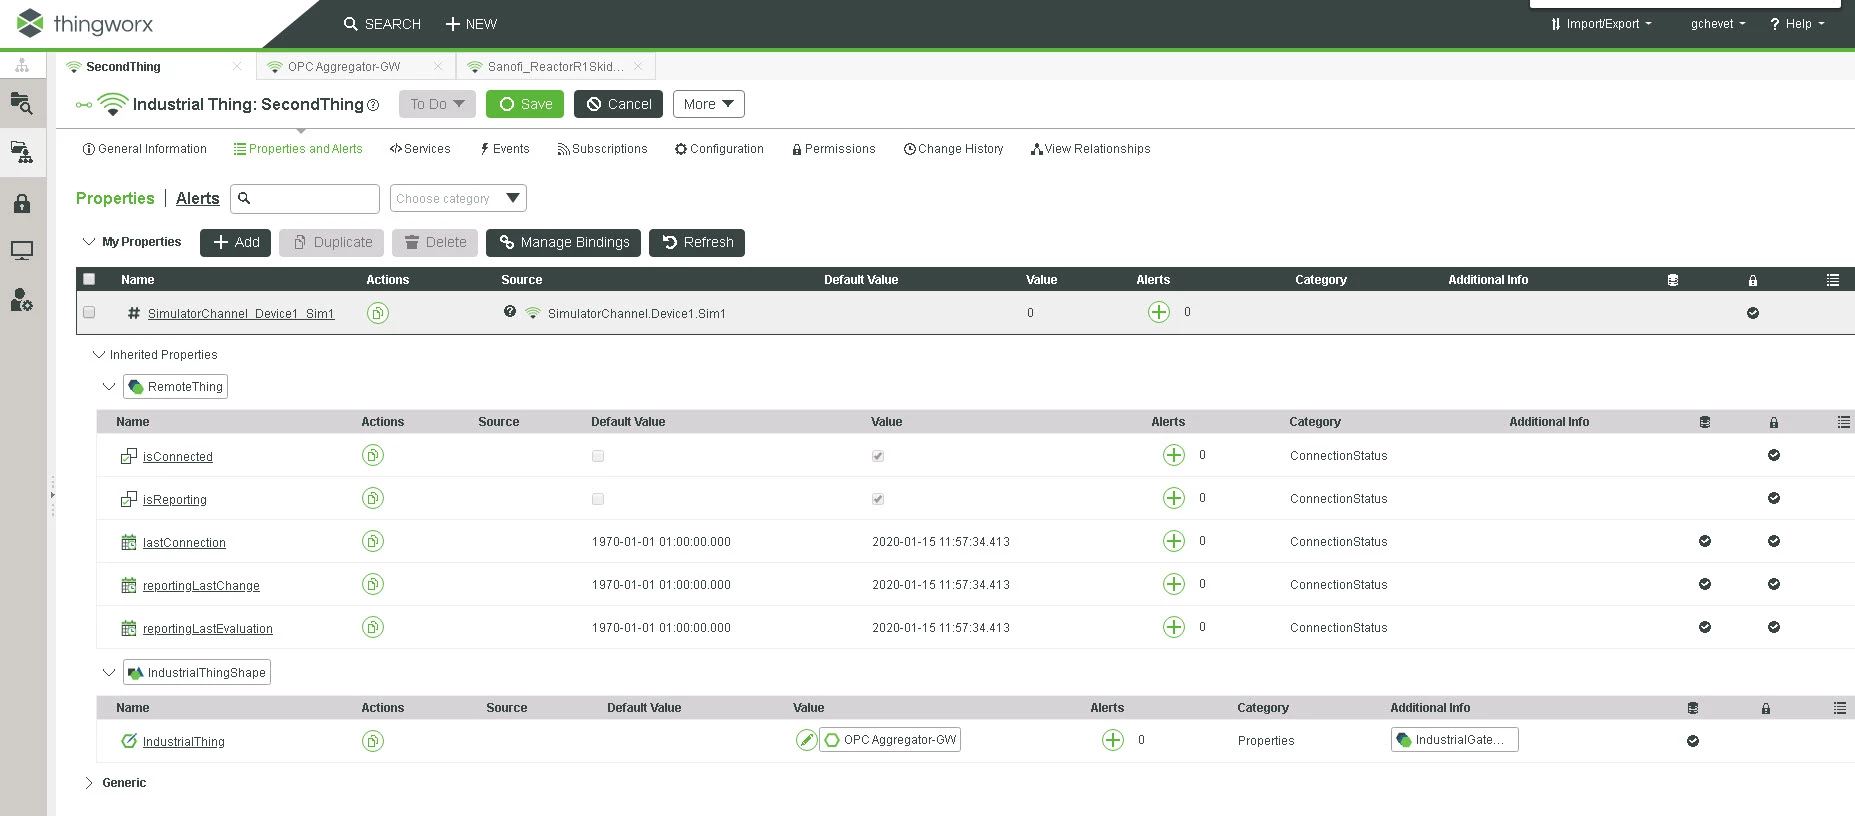Click the property search input field
Screen dimensions: 1855x816
[x=305, y=198]
